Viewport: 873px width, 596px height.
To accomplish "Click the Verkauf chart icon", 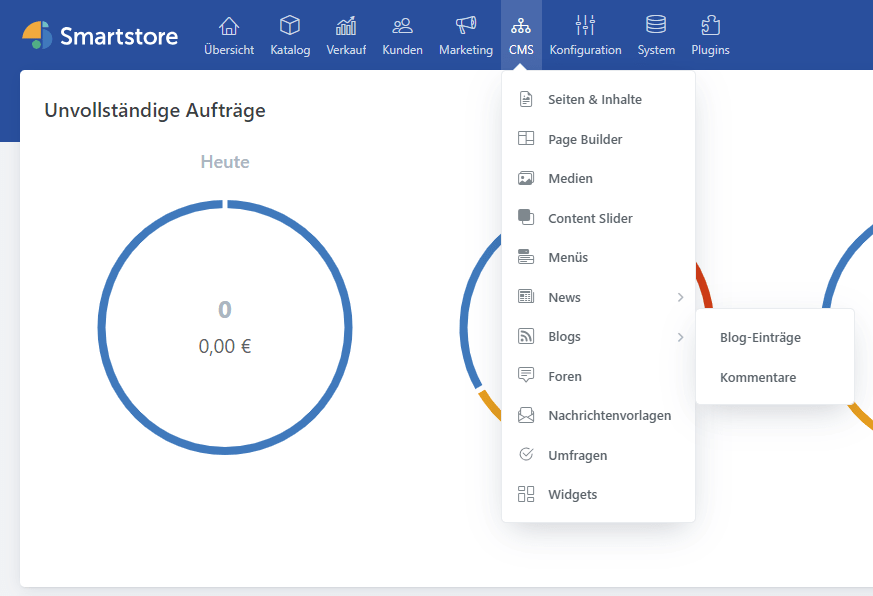I will click(x=346, y=26).
